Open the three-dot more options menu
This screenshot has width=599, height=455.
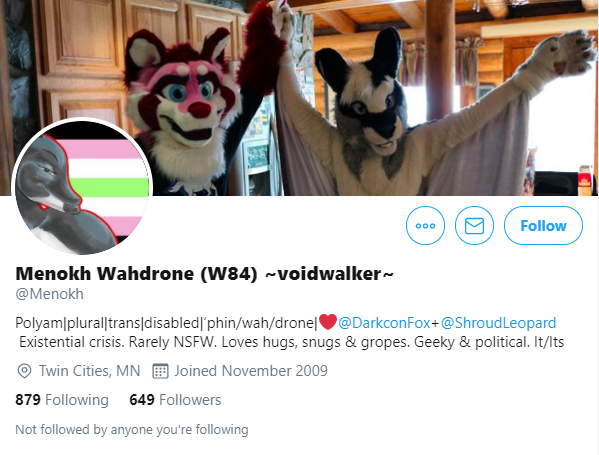coord(425,225)
